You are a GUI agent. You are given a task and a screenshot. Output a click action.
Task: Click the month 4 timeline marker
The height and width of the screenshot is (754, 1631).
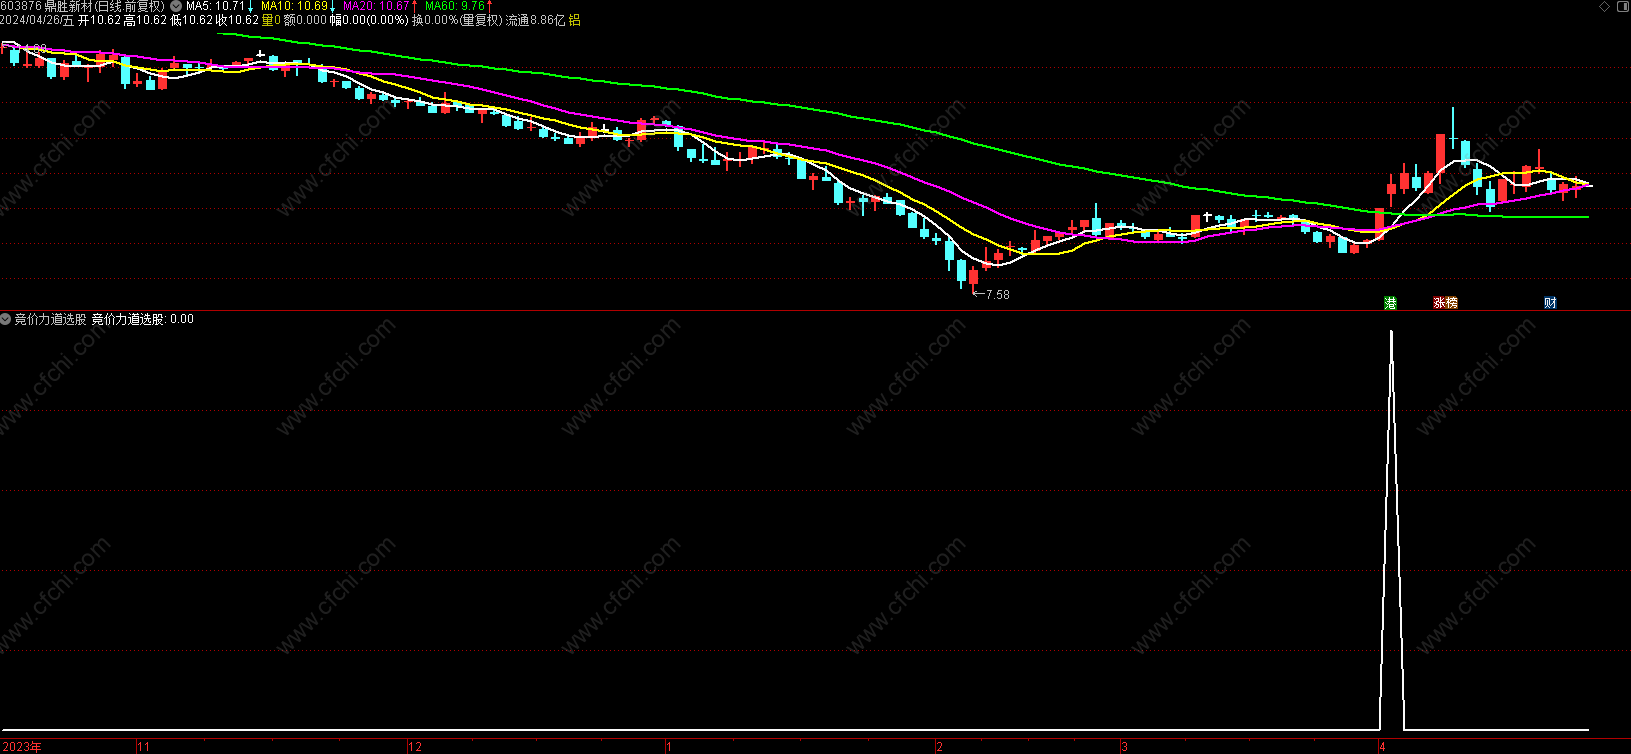[1382, 746]
